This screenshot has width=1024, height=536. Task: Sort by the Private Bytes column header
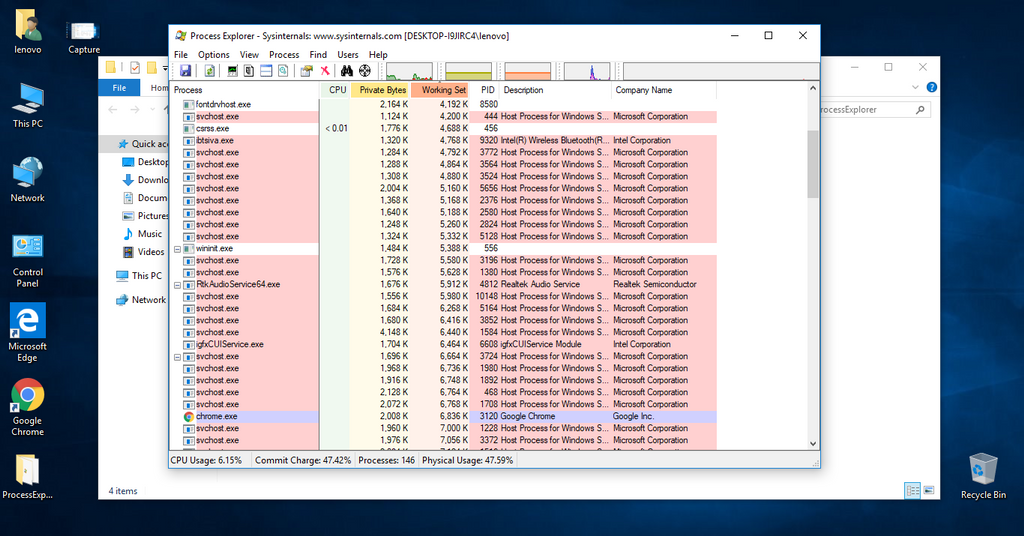(381, 90)
